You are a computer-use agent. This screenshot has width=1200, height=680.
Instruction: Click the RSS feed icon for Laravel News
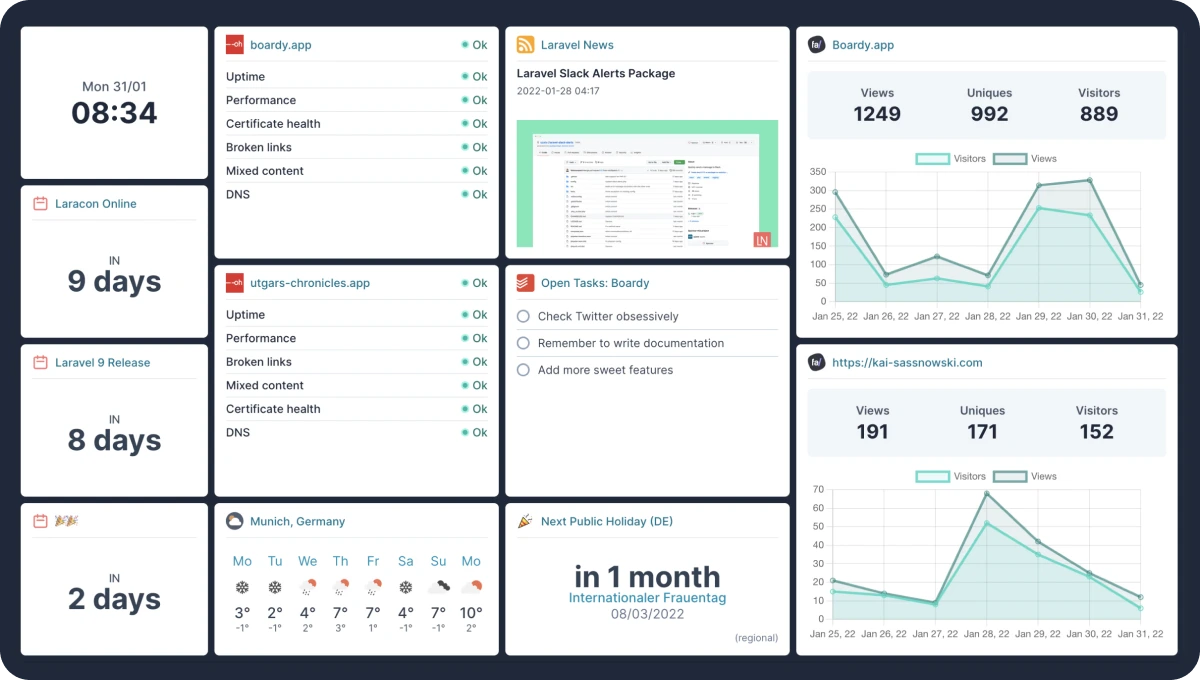click(x=525, y=45)
